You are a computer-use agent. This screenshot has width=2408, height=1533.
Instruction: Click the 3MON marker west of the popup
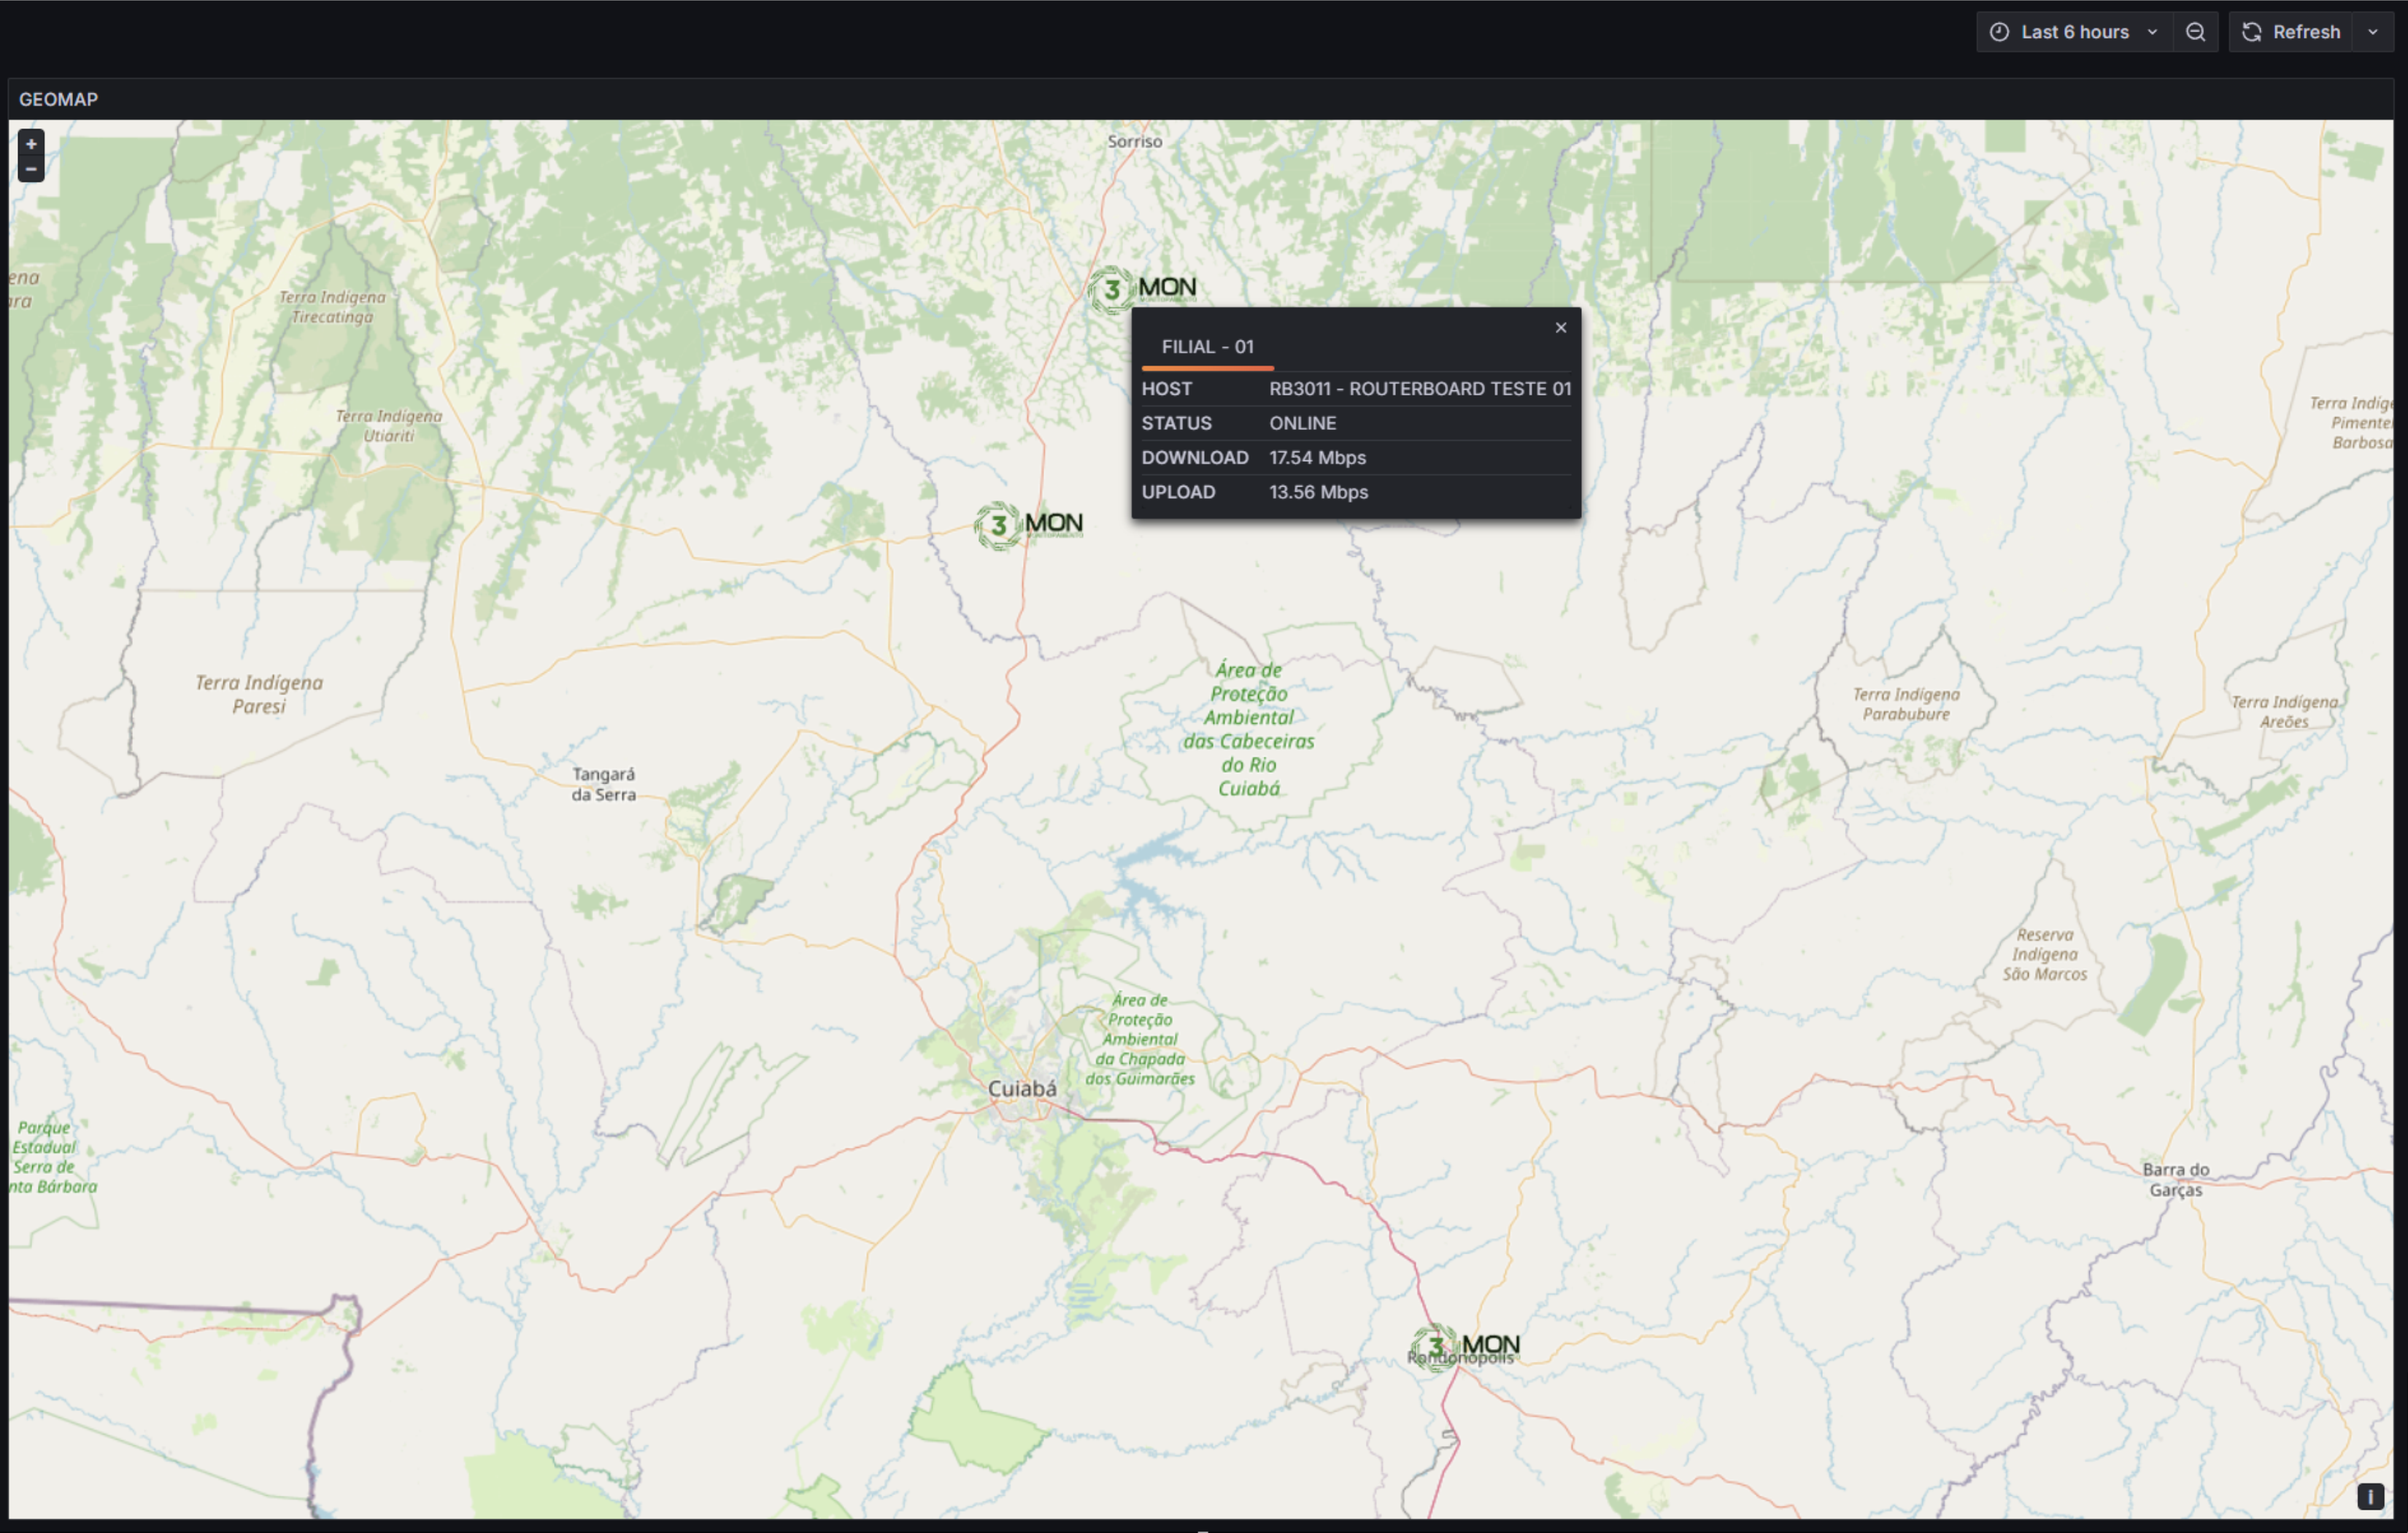(x=1028, y=525)
